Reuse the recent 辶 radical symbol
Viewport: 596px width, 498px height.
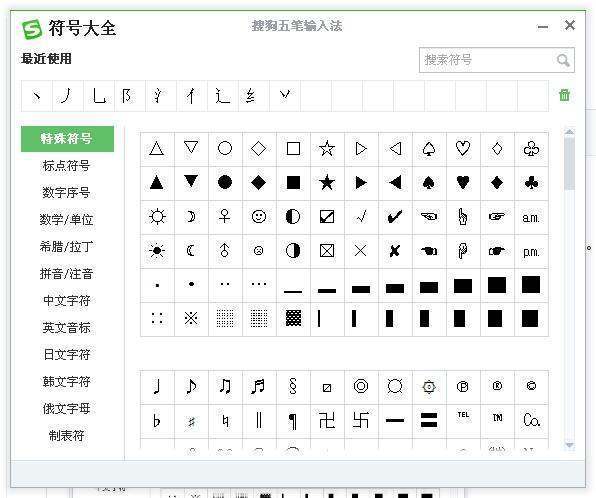click(x=222, y=96)
